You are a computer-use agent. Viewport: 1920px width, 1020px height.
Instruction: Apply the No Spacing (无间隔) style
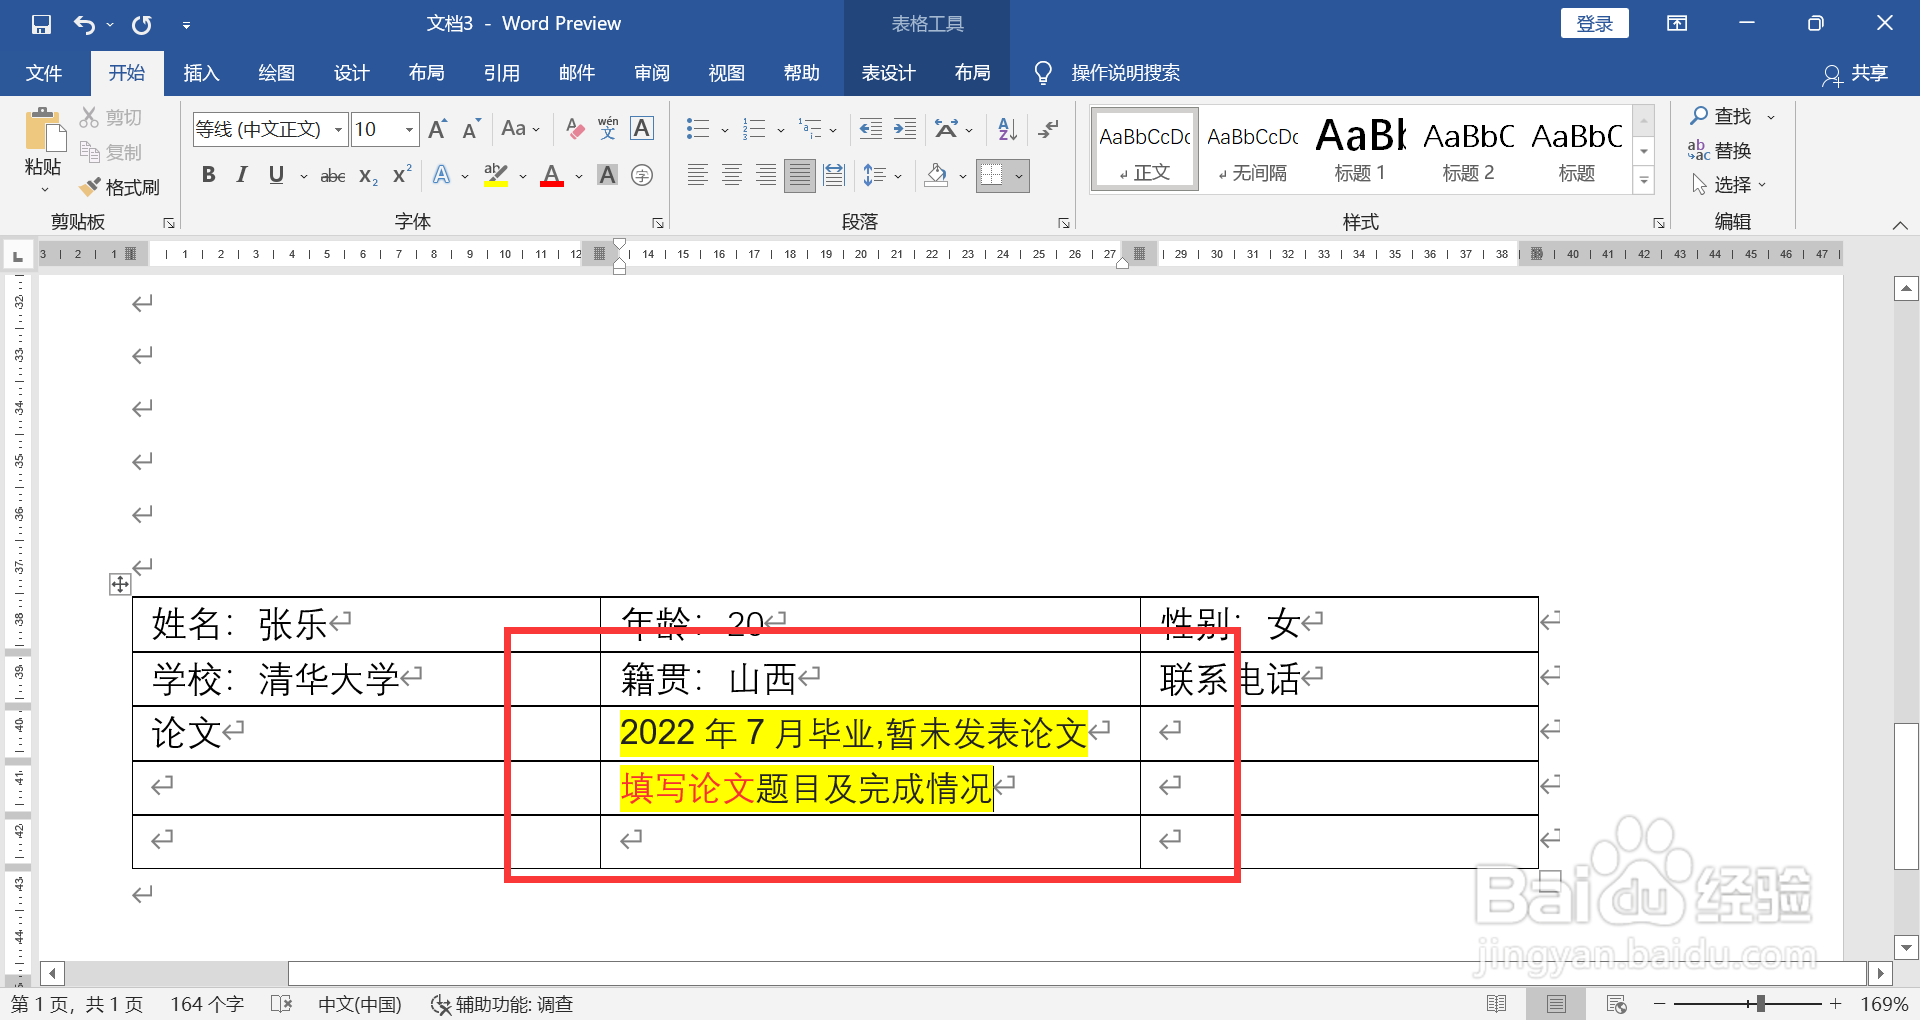[x=1253, y=149]
